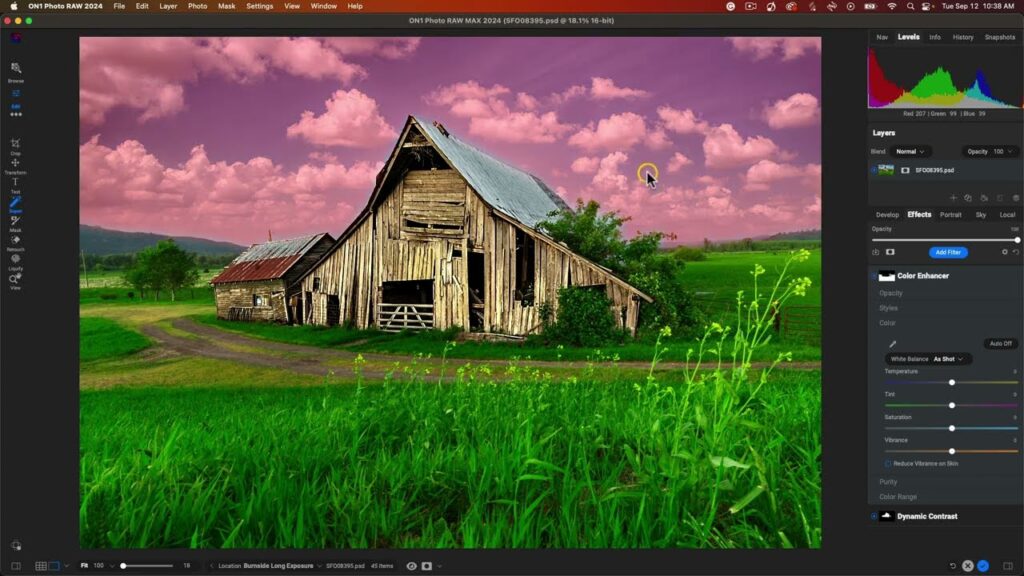Click the Add Filter button
This screenshot has height=576, width=1024.
click(947, 252)
